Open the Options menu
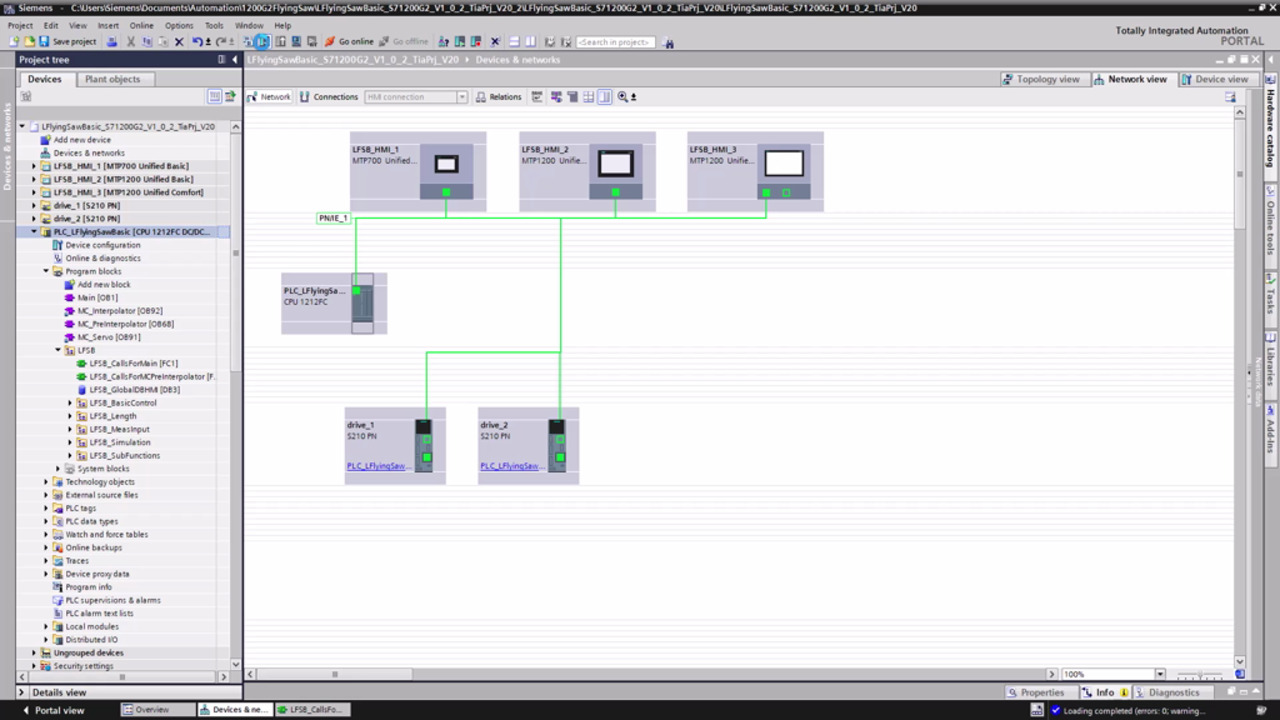Image resolution: width=1280 pixels, height=720 pixels. click(179, 25)
